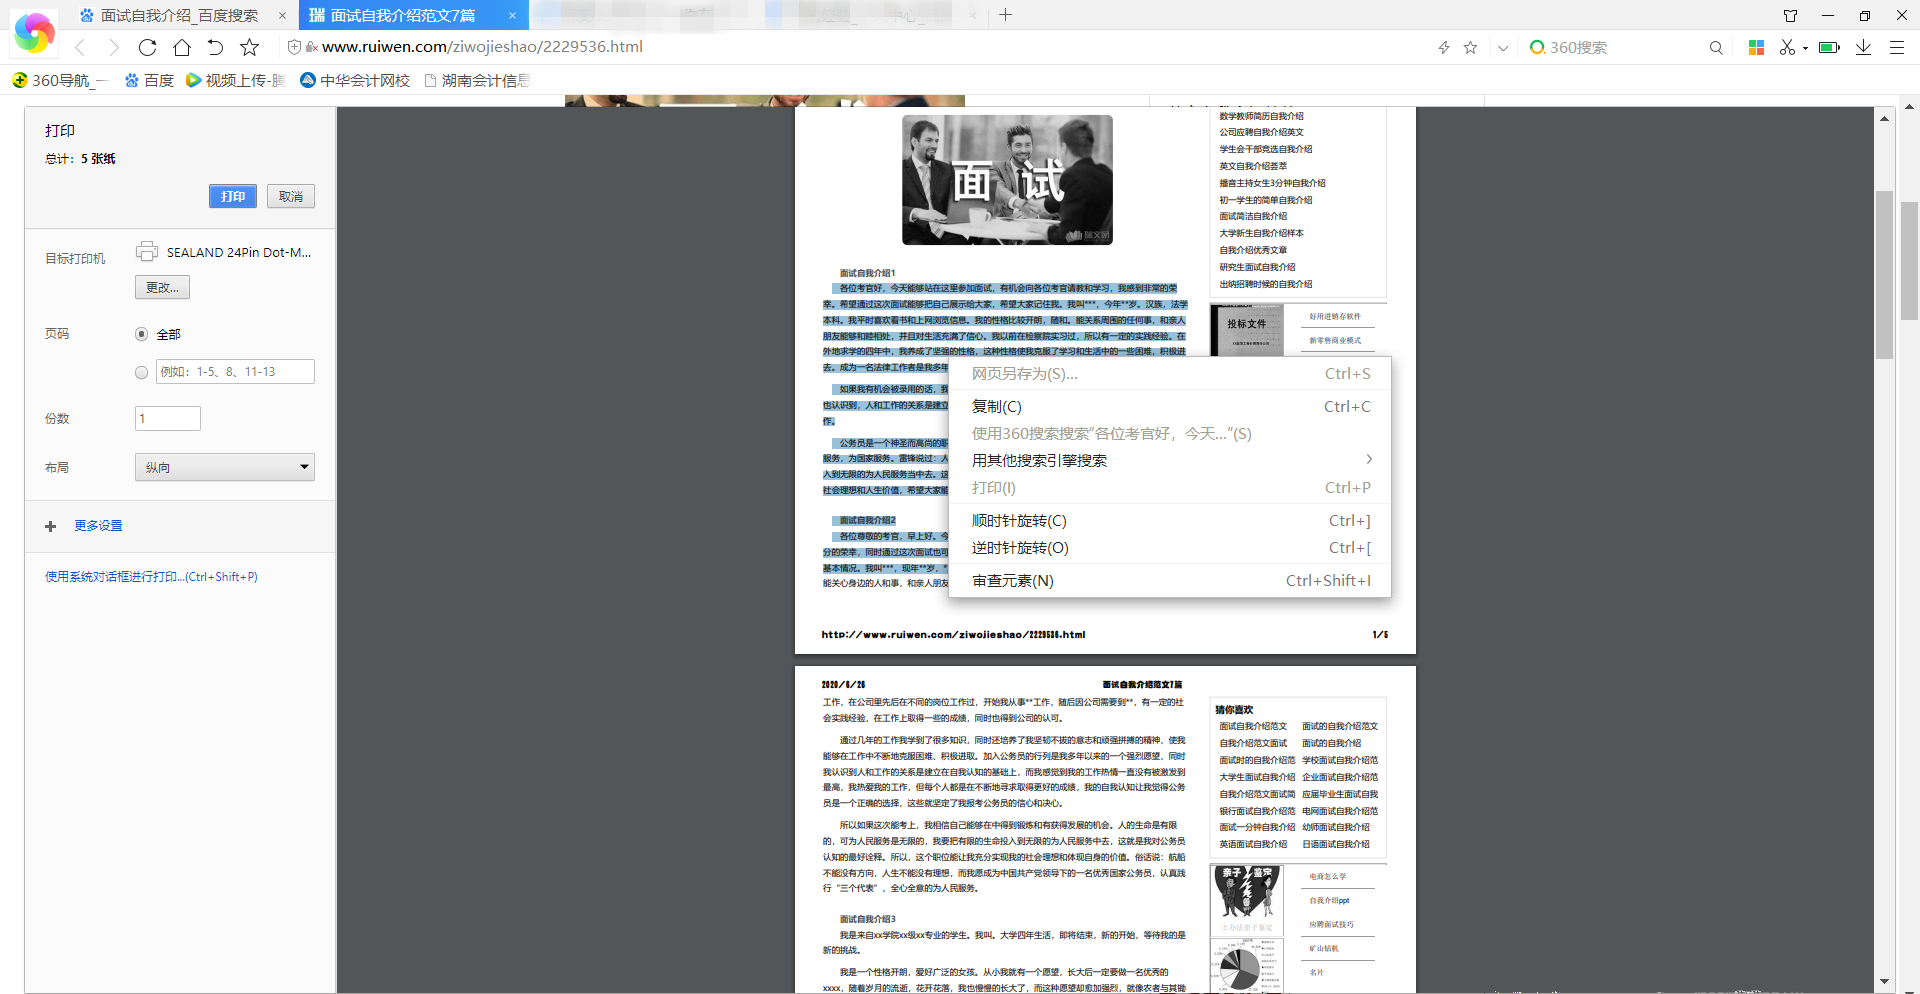
Task: Click the 份数 copies input field
Action: tap(168, 418)
